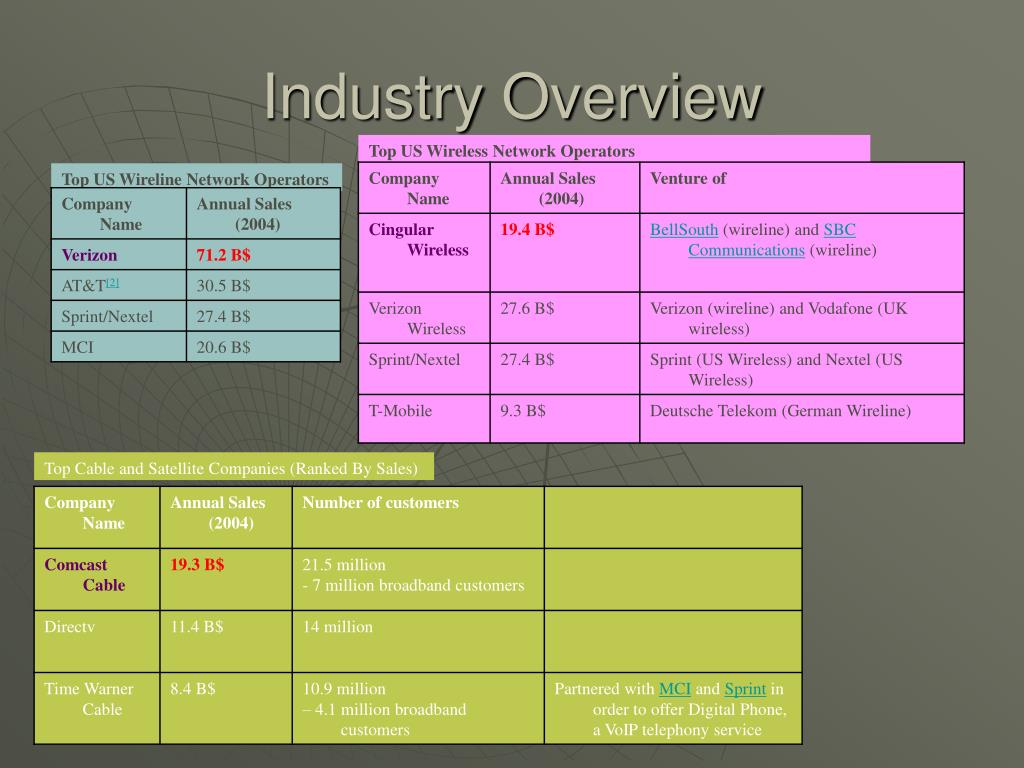Click the Top US Wireline Network Operators heading

[x=195, y=180]
